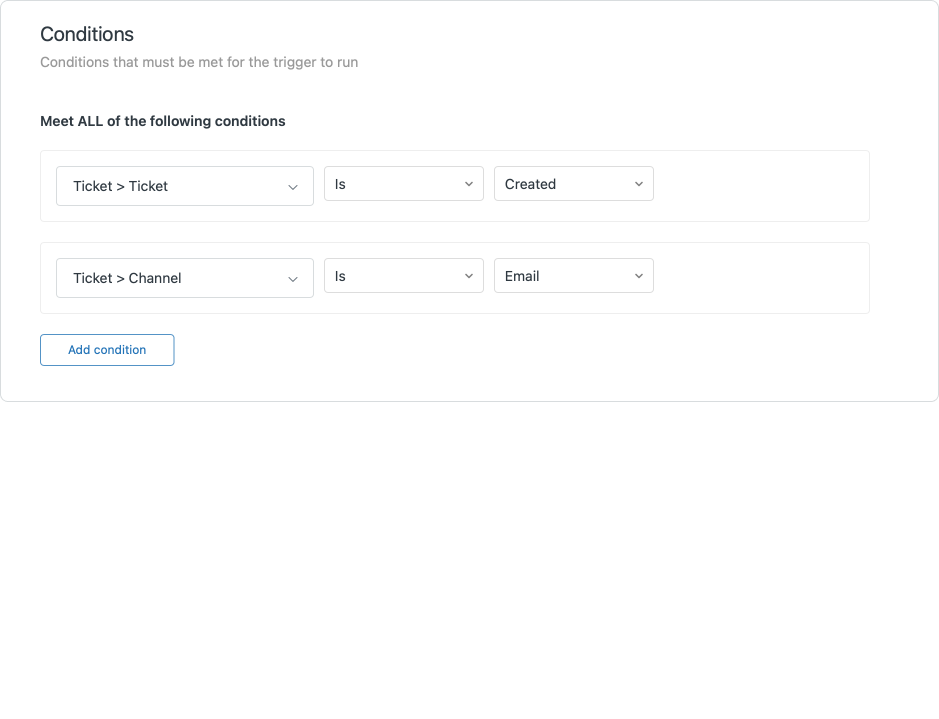Click the arrow icon beside the first Is operator
This screenshot has width=939, height=719.
pyautogui.click(x=469, y=184)
